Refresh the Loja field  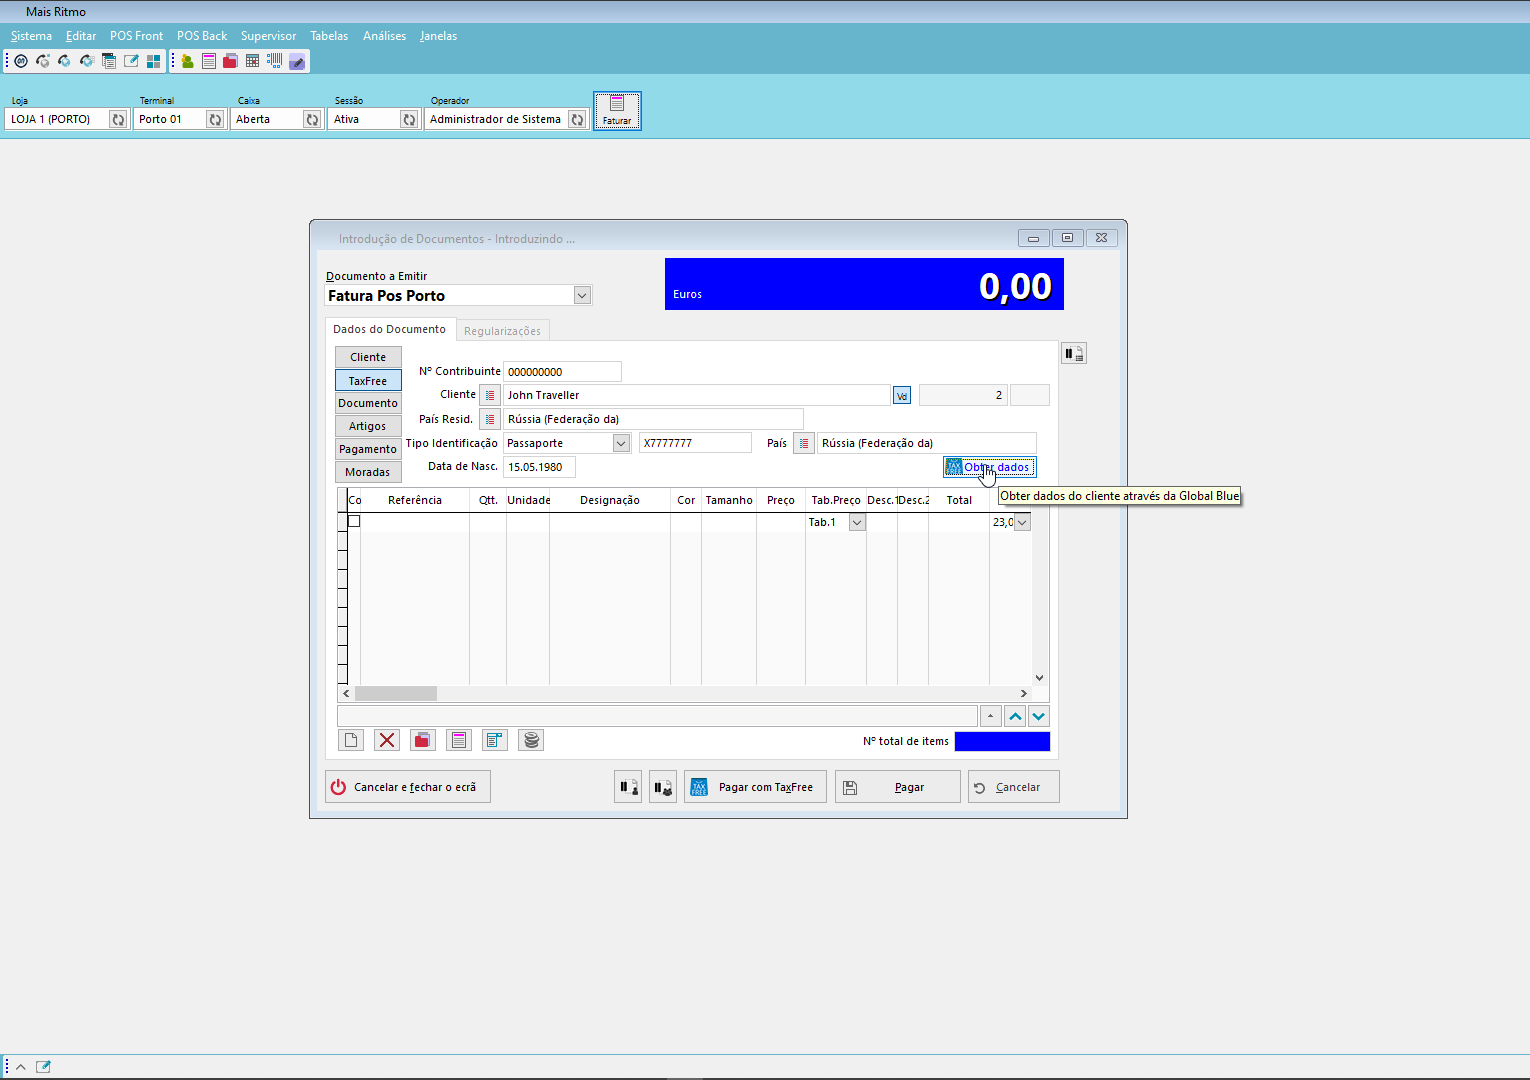click(x=118, y=119)
